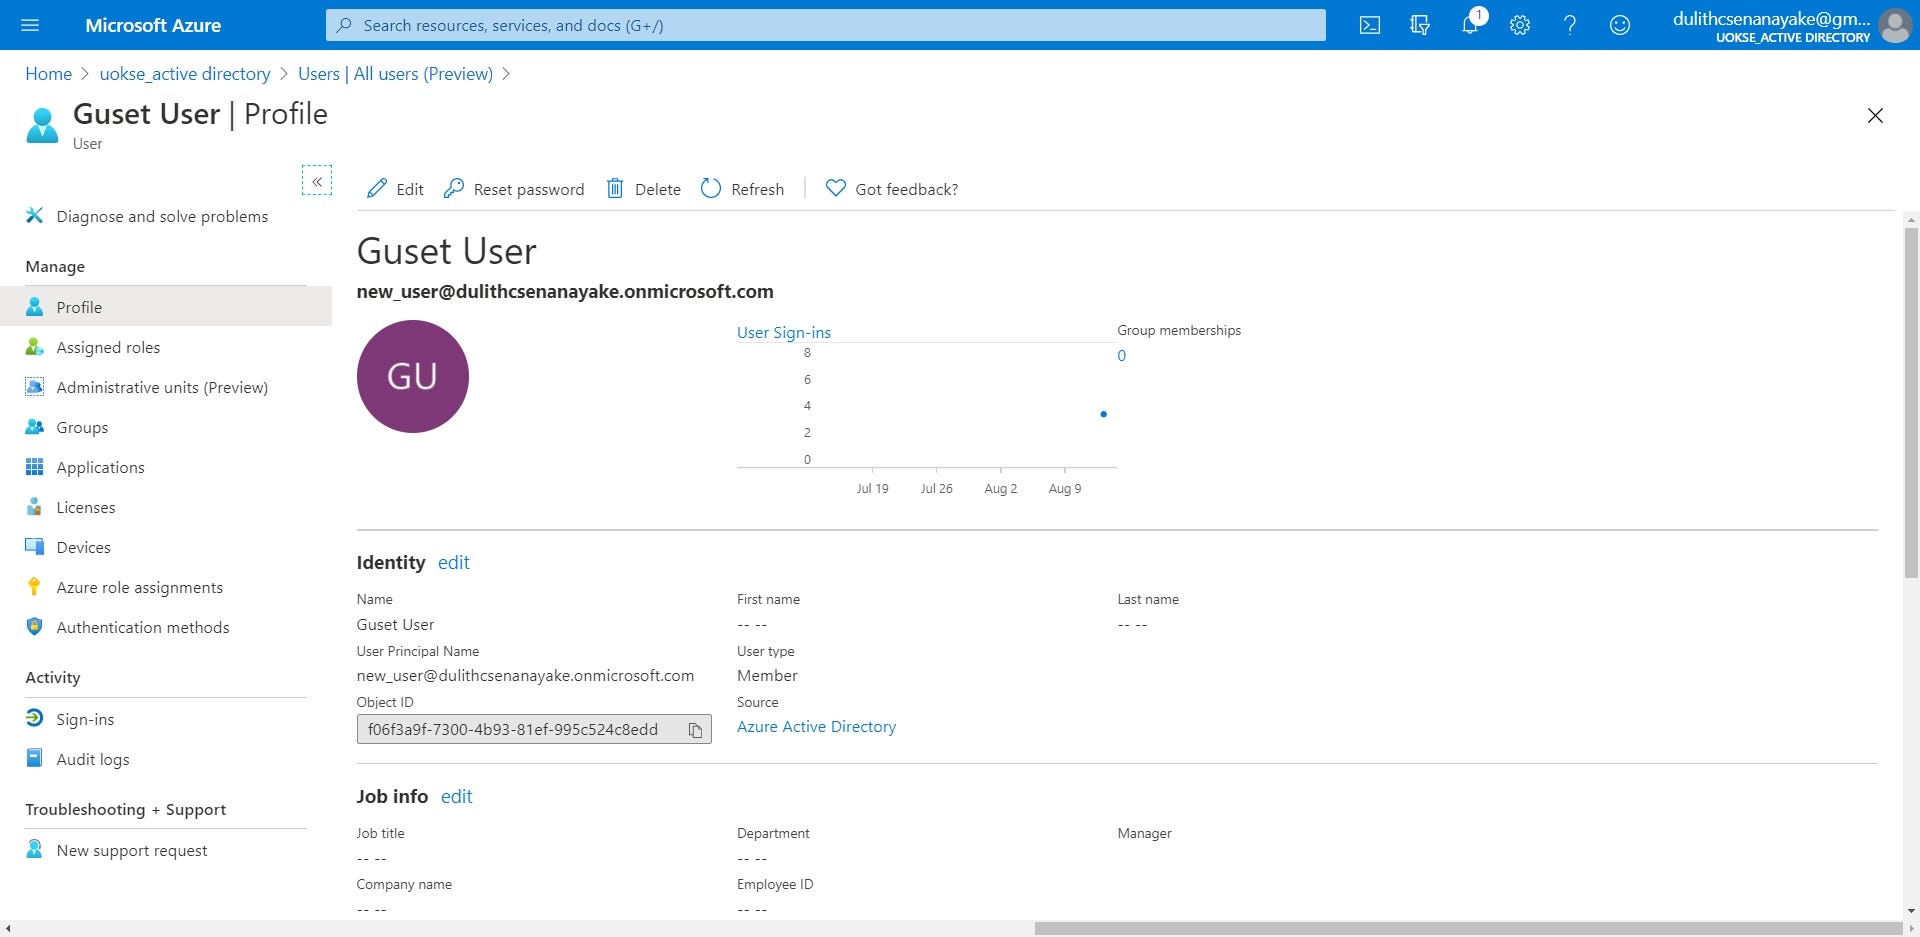Click the search resources box

click(826, 25)
